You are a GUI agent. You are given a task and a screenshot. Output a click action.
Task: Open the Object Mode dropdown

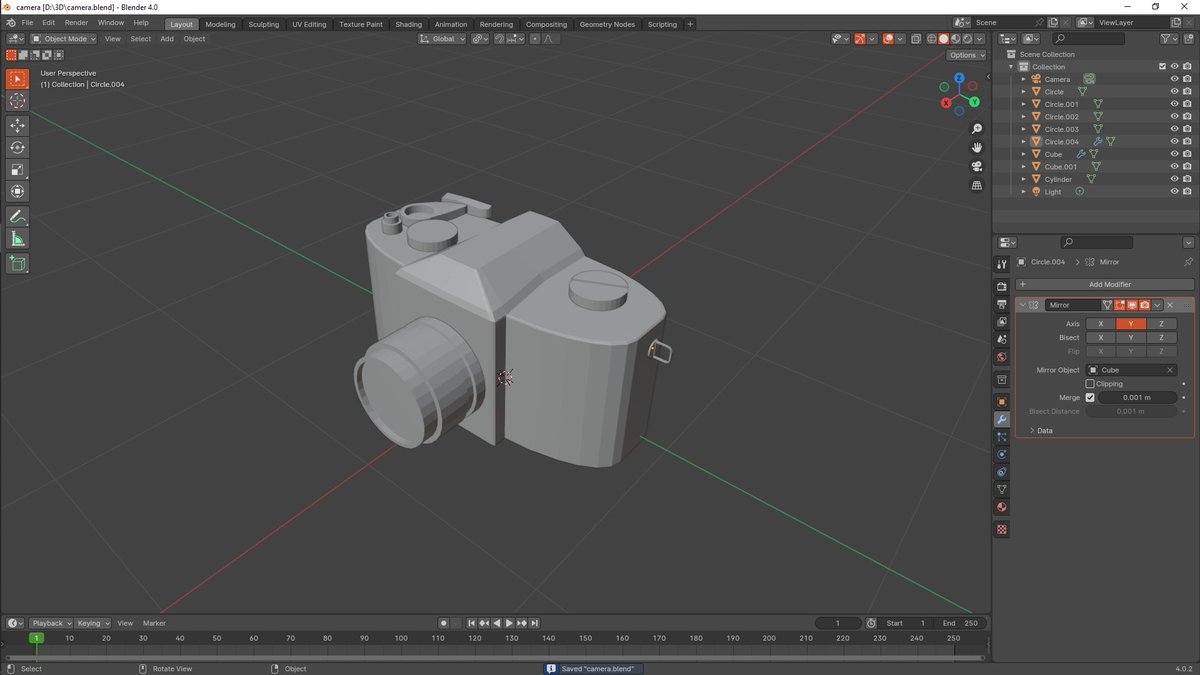(63, 39)
